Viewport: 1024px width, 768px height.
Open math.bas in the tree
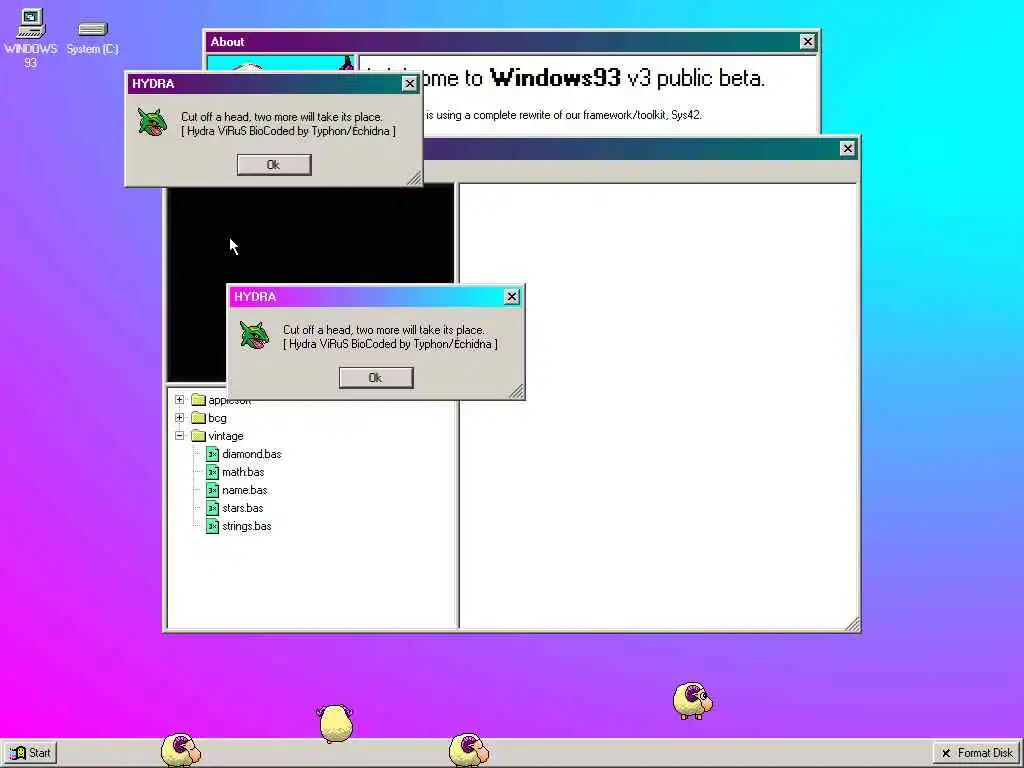pyautogui.click(x=243, y=472)
